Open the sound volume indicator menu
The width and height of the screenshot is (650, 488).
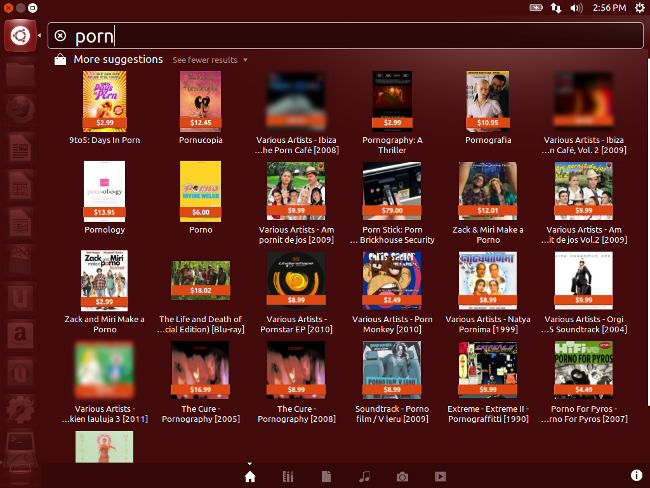click(x=576, y=7)
